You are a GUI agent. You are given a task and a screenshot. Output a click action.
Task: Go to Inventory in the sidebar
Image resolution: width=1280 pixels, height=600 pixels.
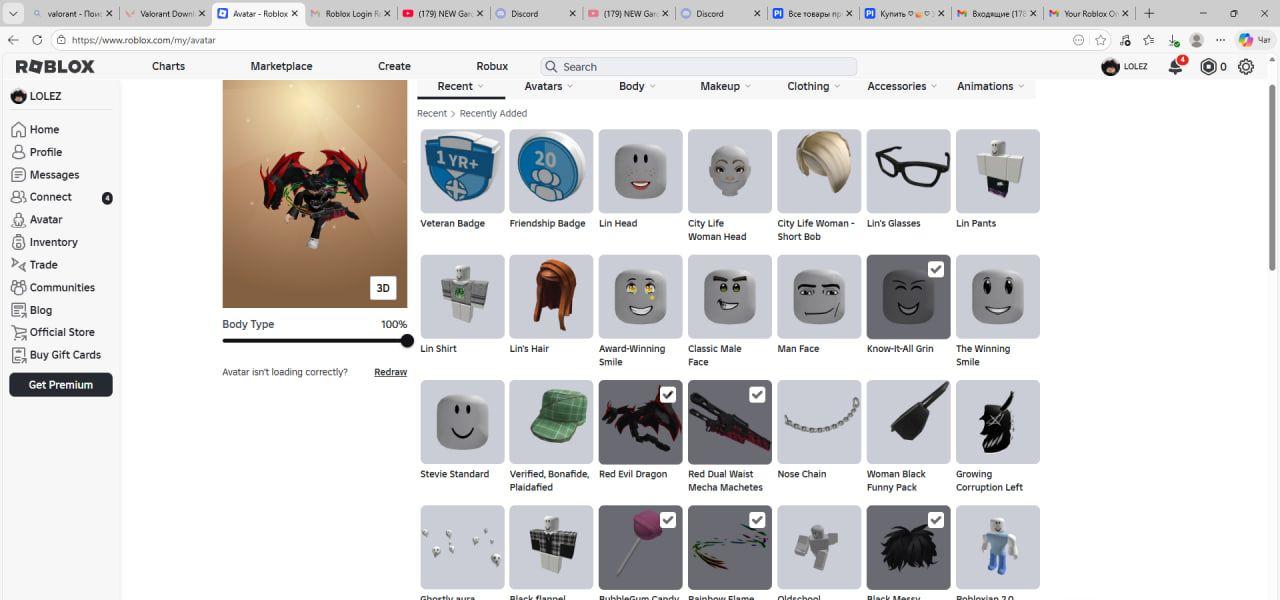pyautogui.click(x=53, y=242)
